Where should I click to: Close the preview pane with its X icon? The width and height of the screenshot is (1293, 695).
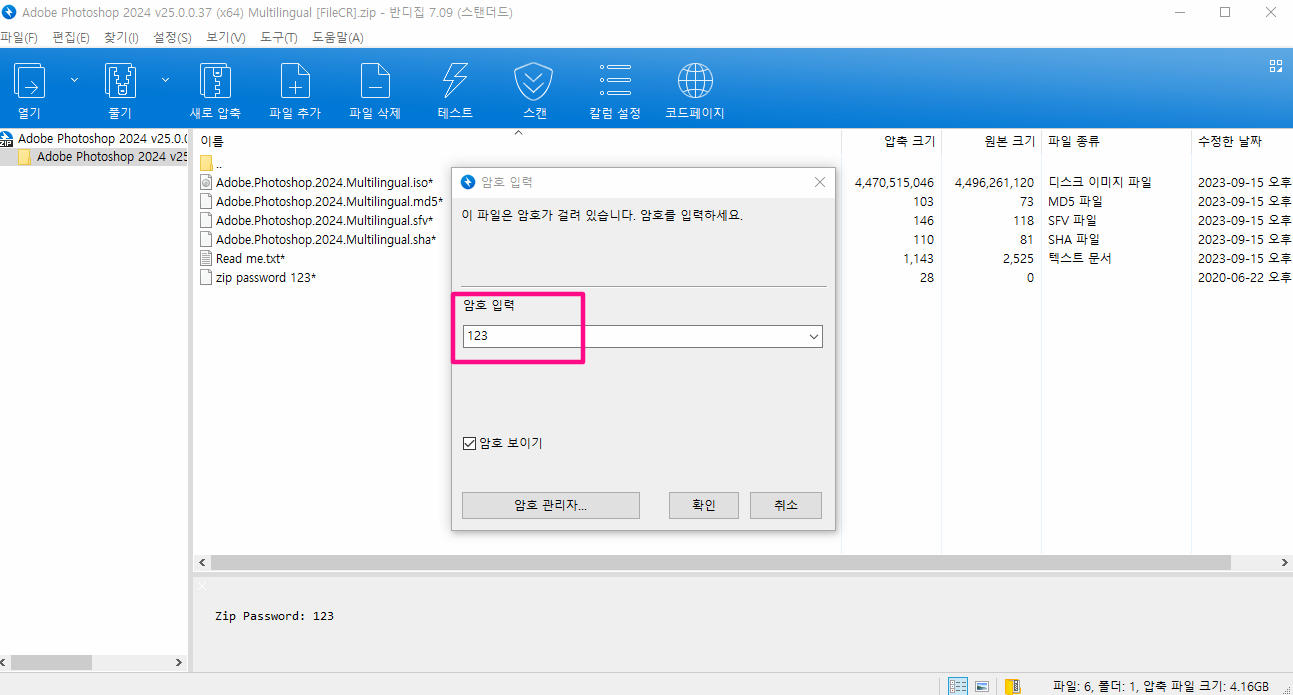coord(201,586)
